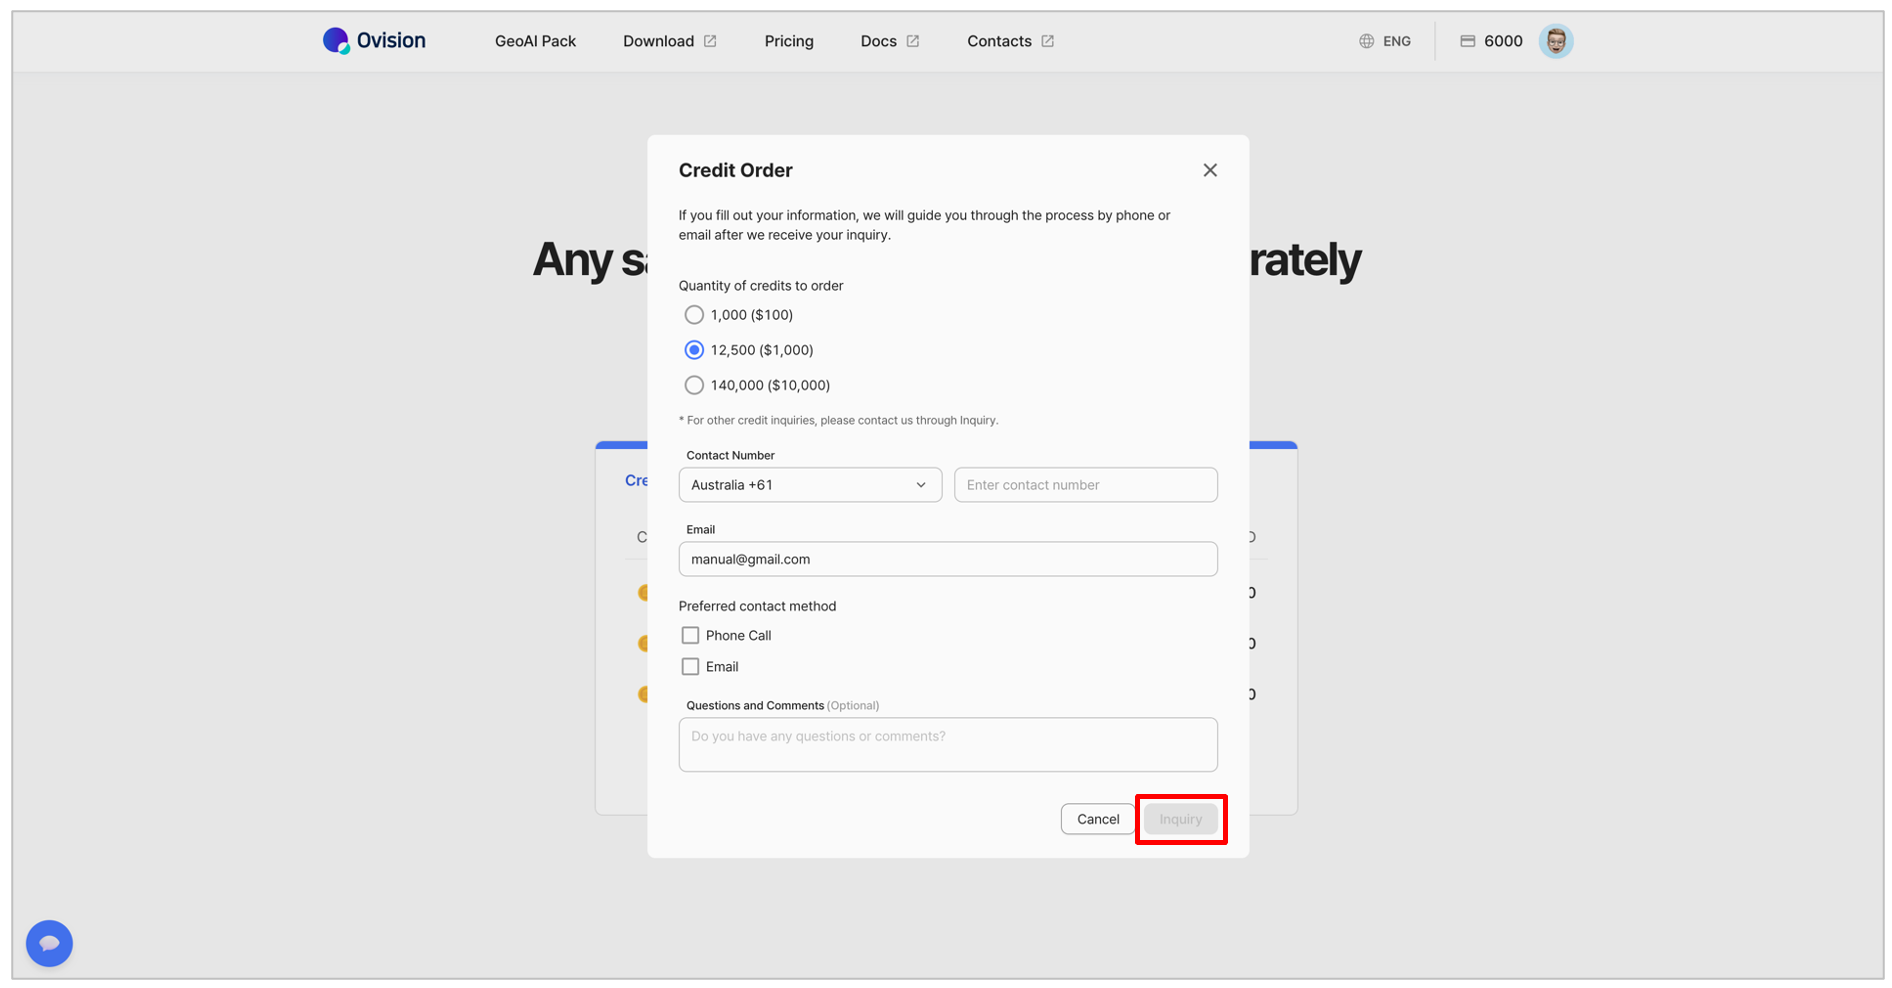This screenshot has width=1892, height=988.
Task: Click external link icon beside Contacts
Action: click(1047, 41)
